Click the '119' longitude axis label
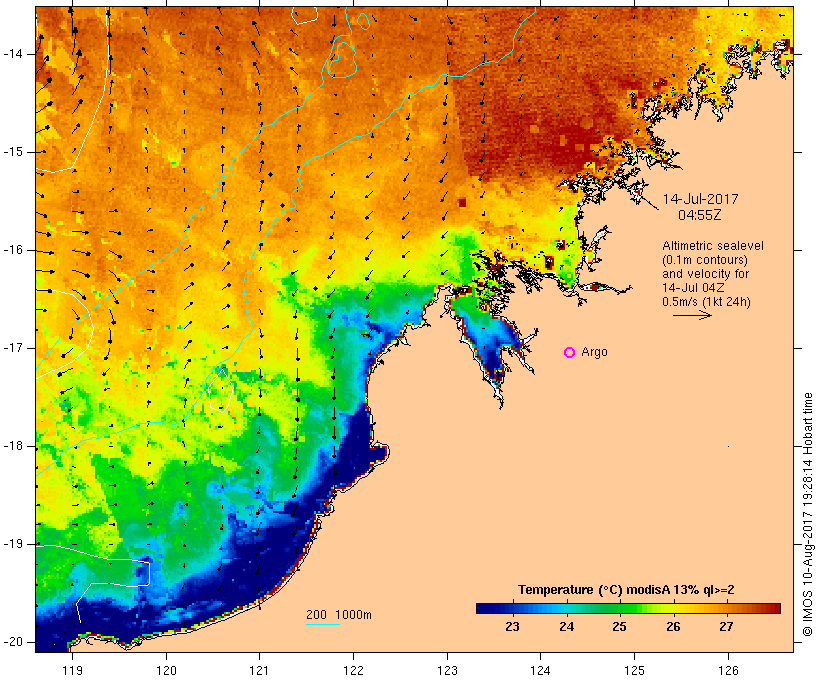Screen dimensions: 820x680 pyautogui.click(x=72, y=670)
